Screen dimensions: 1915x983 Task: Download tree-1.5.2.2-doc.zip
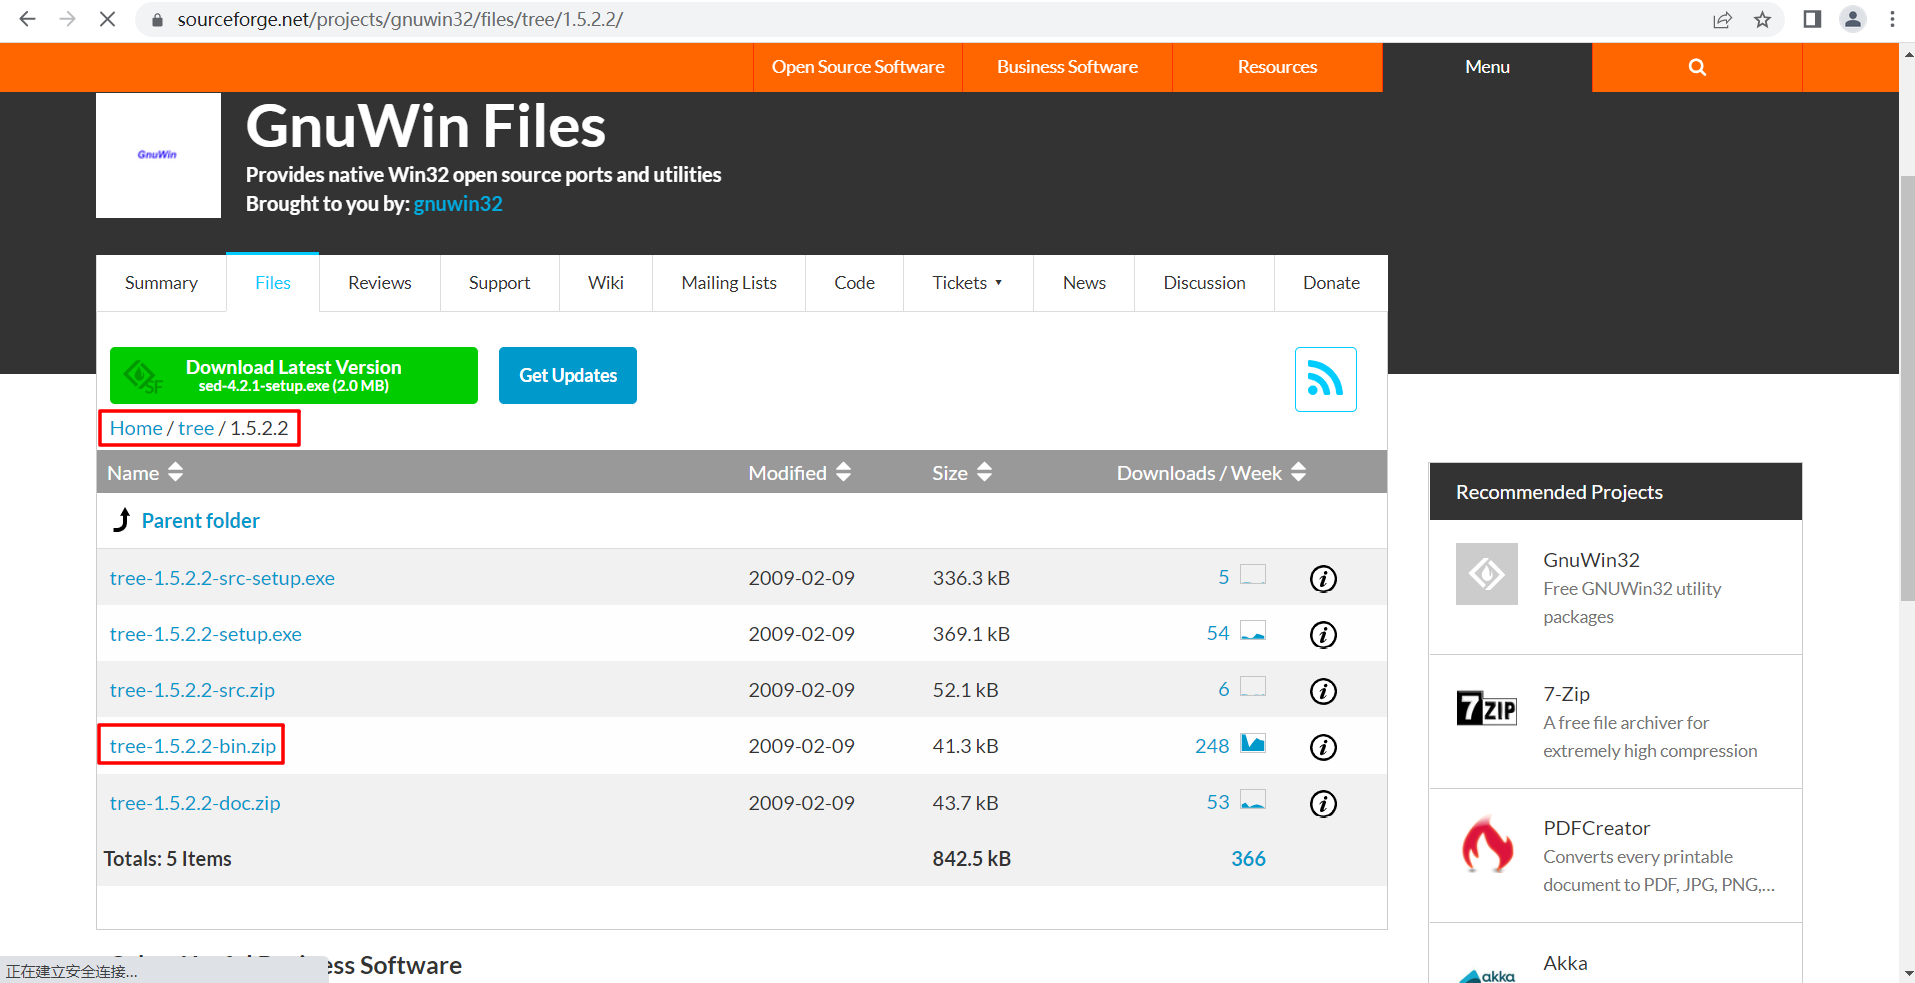pos(195,803)
